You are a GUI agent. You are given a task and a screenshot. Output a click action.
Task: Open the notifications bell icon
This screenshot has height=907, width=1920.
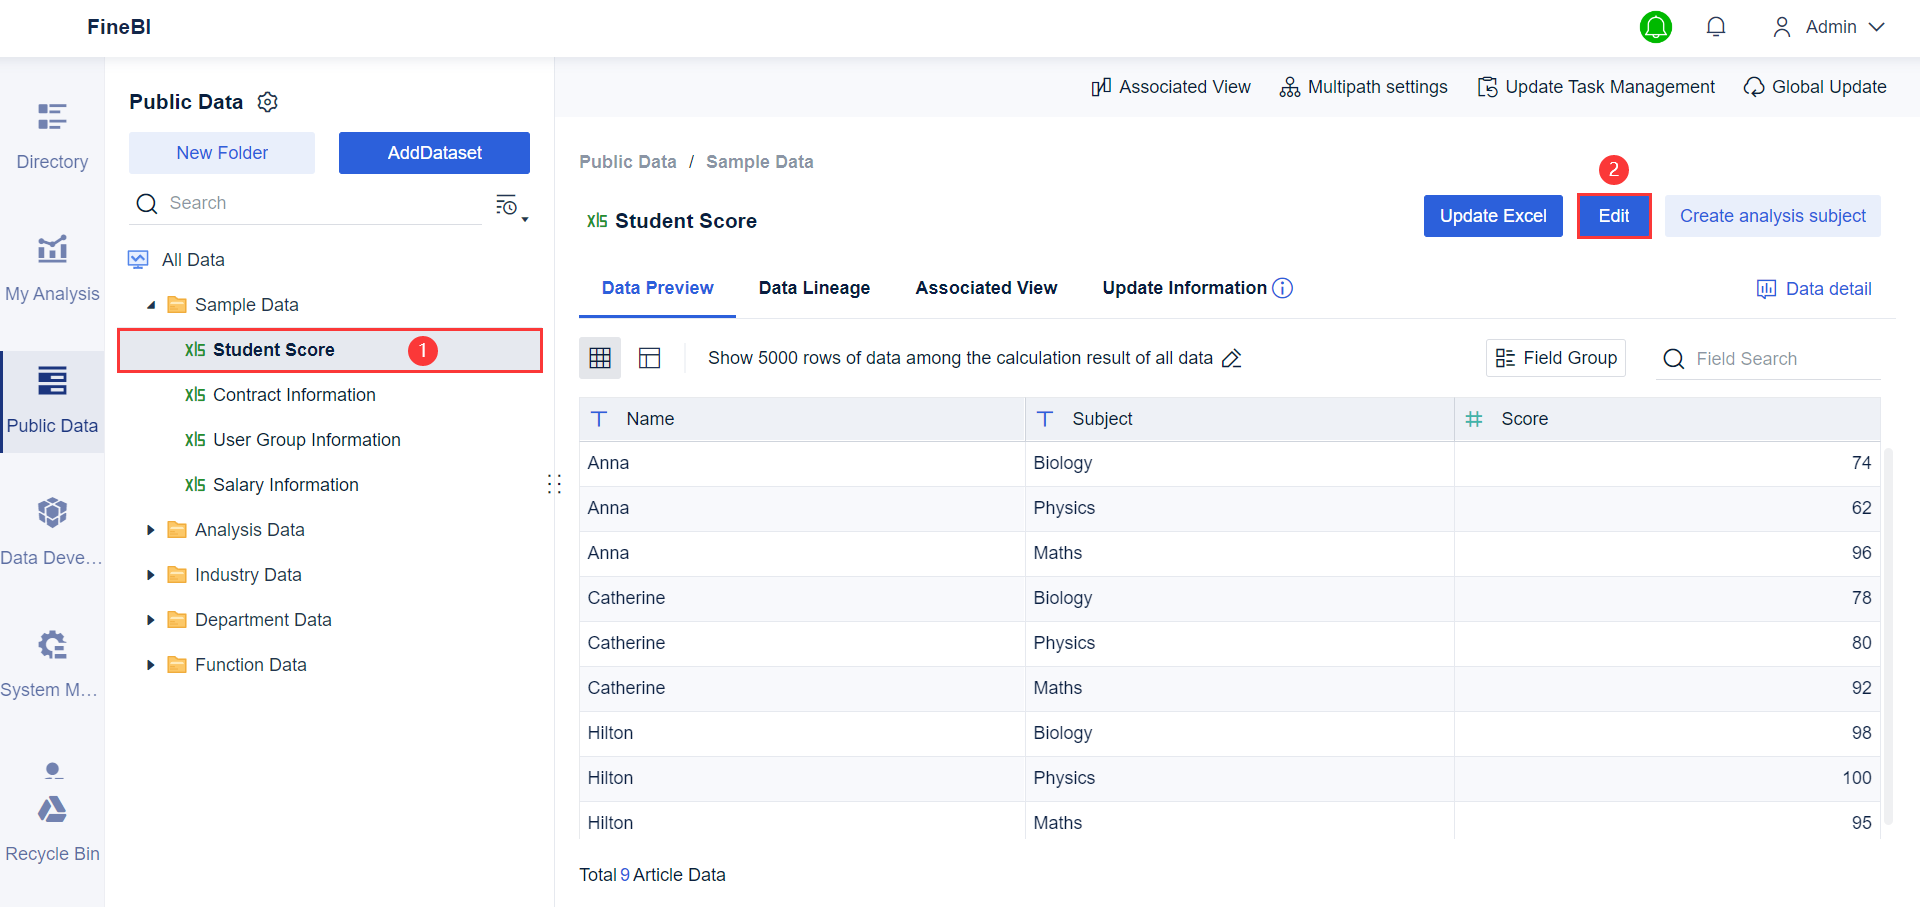[1716, 27]
